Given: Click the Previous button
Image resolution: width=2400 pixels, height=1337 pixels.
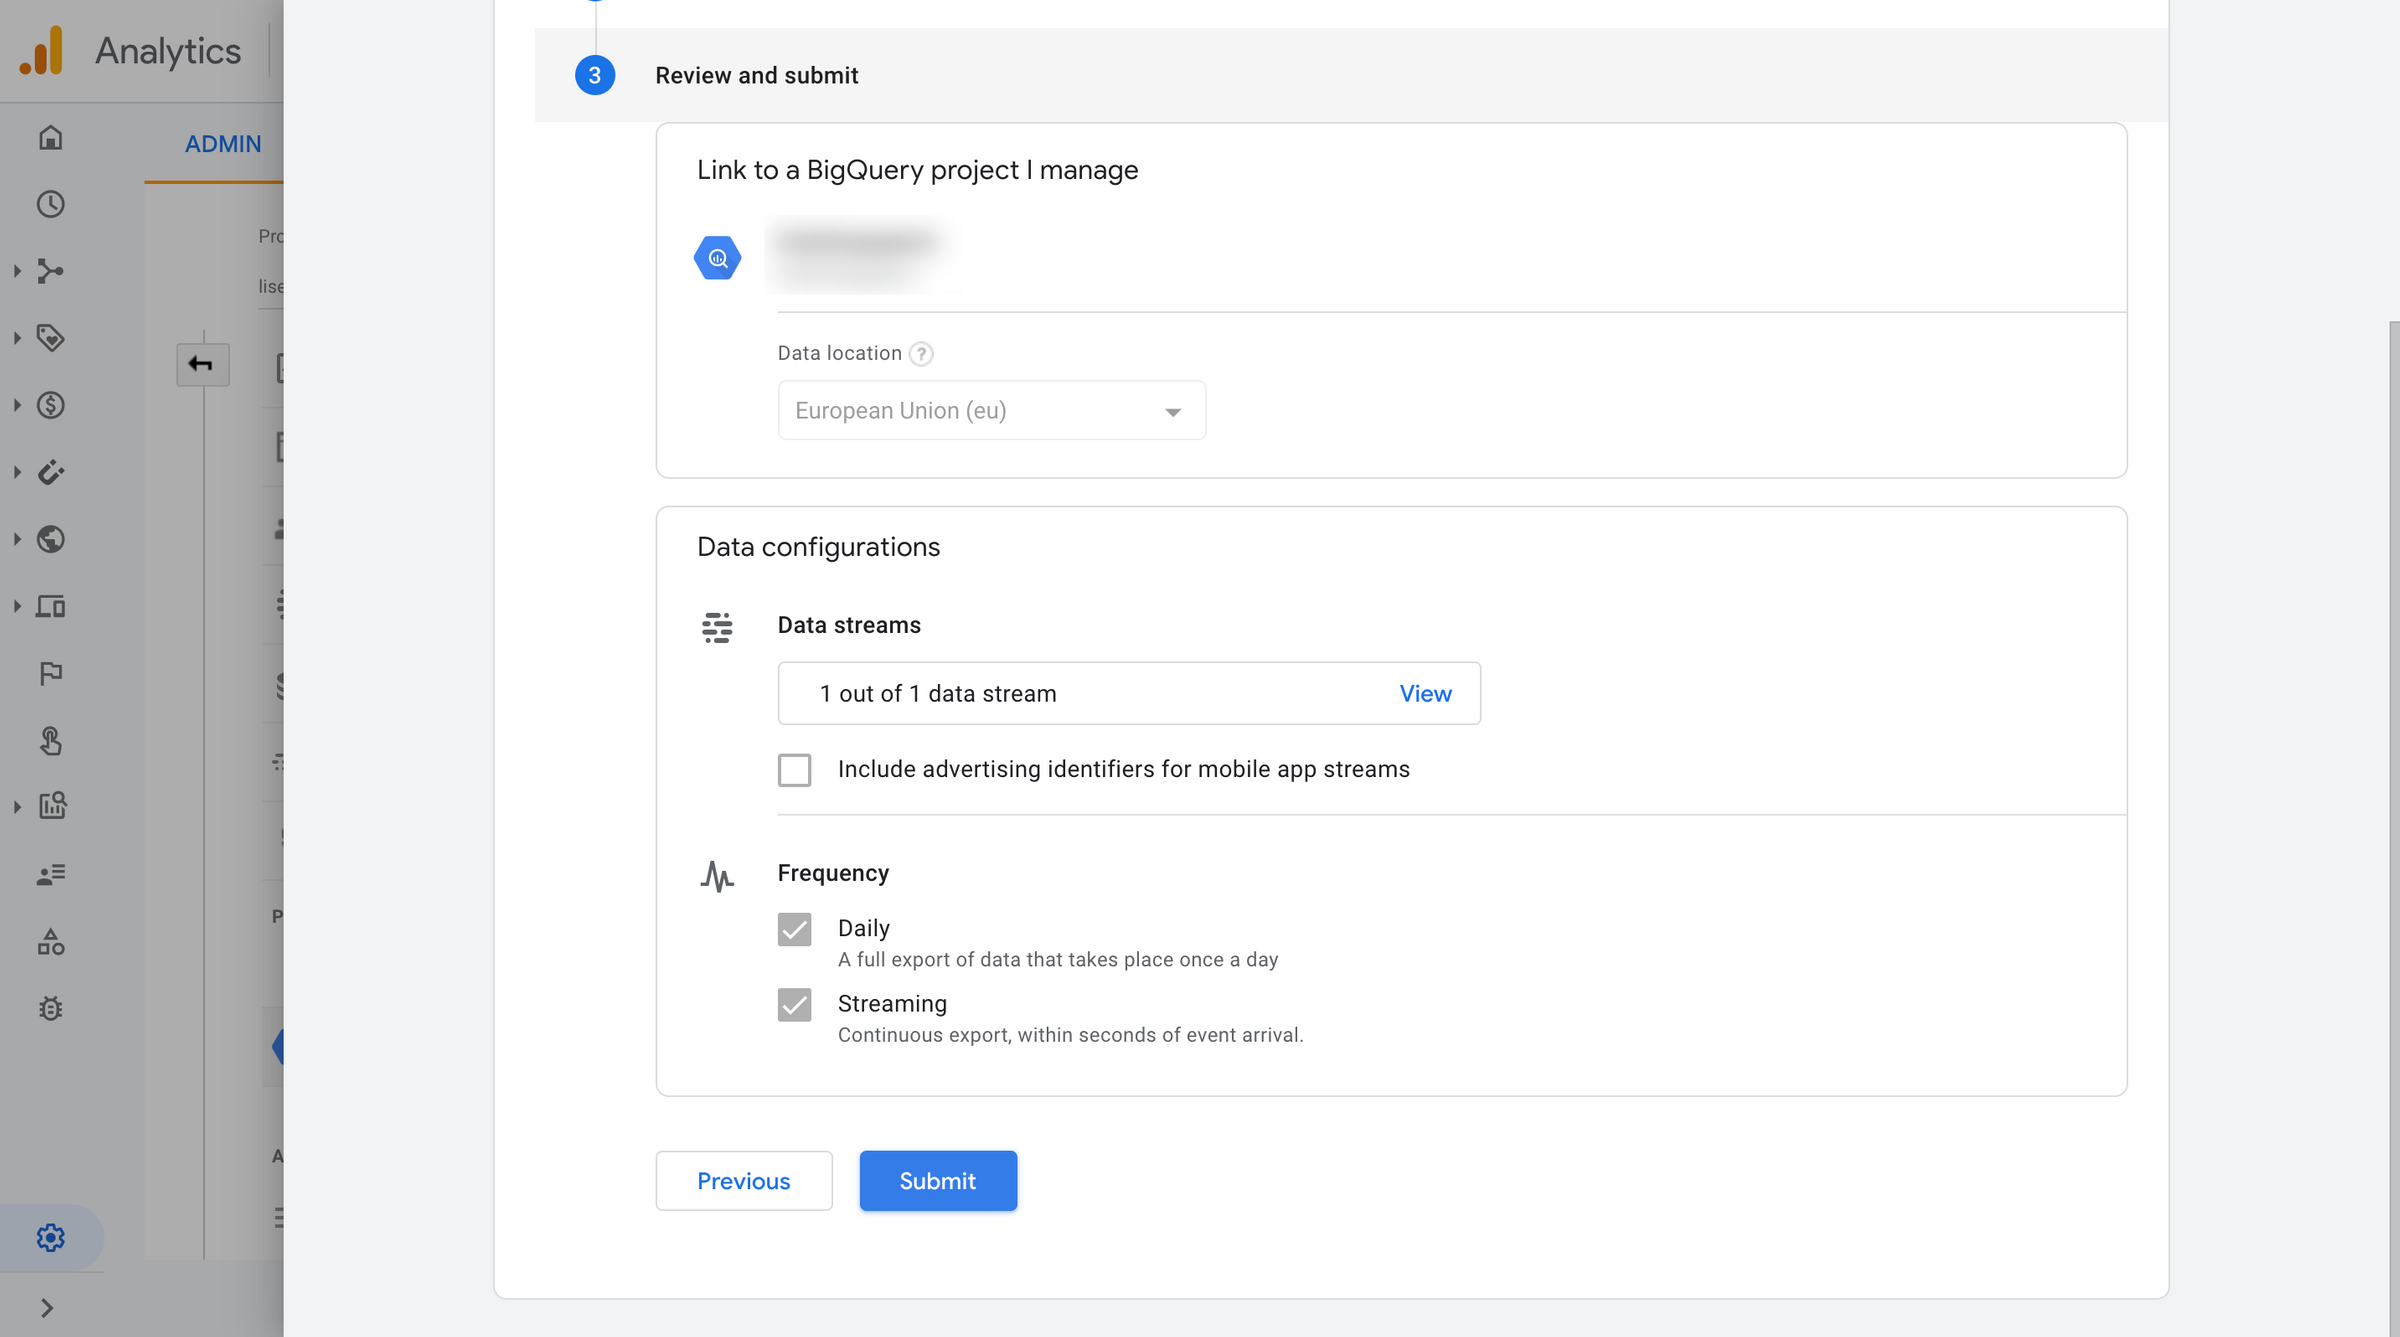Looking at the screenshot, I should click(x=743, y=1181).
